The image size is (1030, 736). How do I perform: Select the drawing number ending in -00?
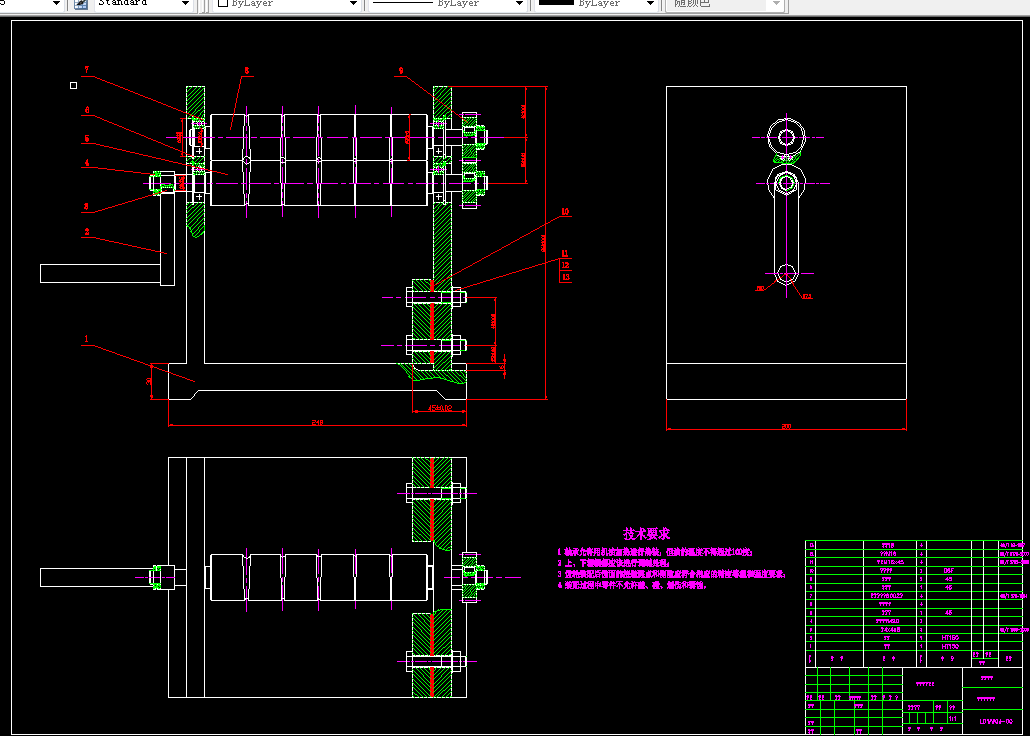tap(996, 721)
